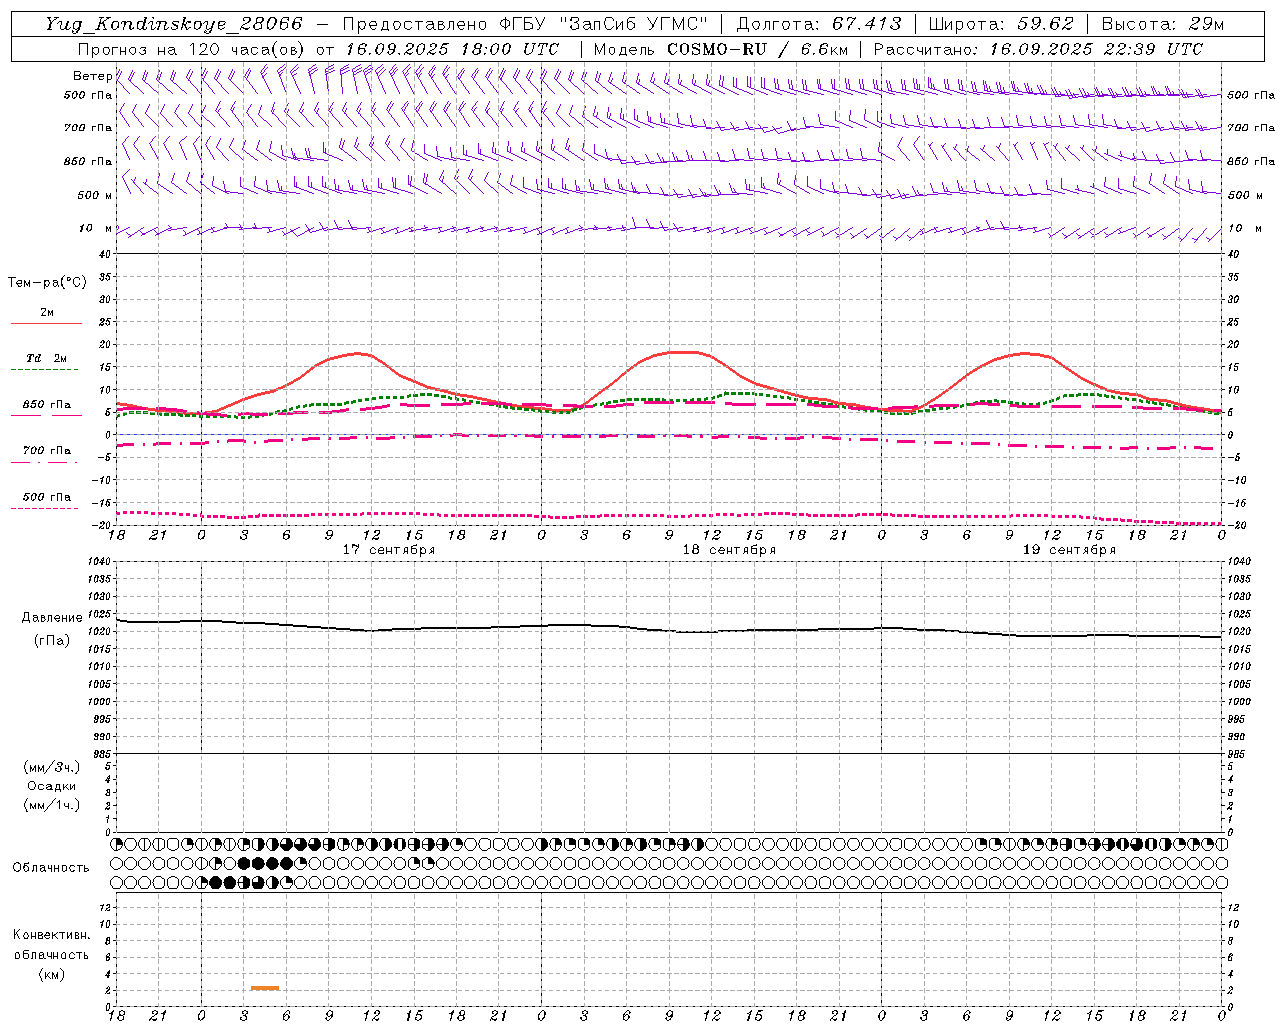Click the Тем-ра(°C) temperature axis label
Image resolution: width=1280 pixels, height=1024 pixels.
[x=47, y=283]
